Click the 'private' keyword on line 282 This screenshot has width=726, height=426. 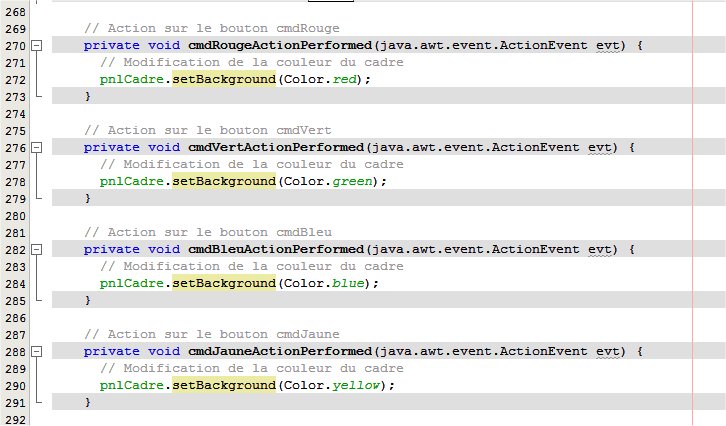pyautogui.click(x=112, y=250)
